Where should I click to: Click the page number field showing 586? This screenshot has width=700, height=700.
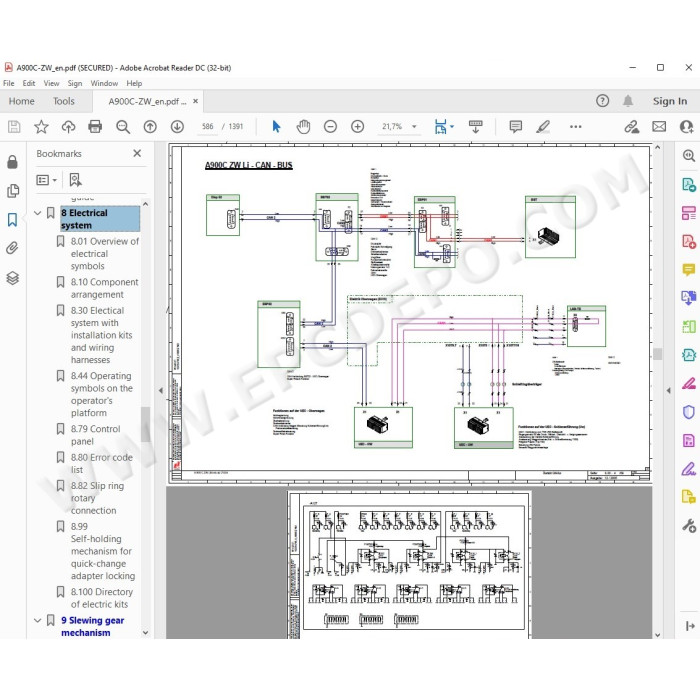(208, 127)
